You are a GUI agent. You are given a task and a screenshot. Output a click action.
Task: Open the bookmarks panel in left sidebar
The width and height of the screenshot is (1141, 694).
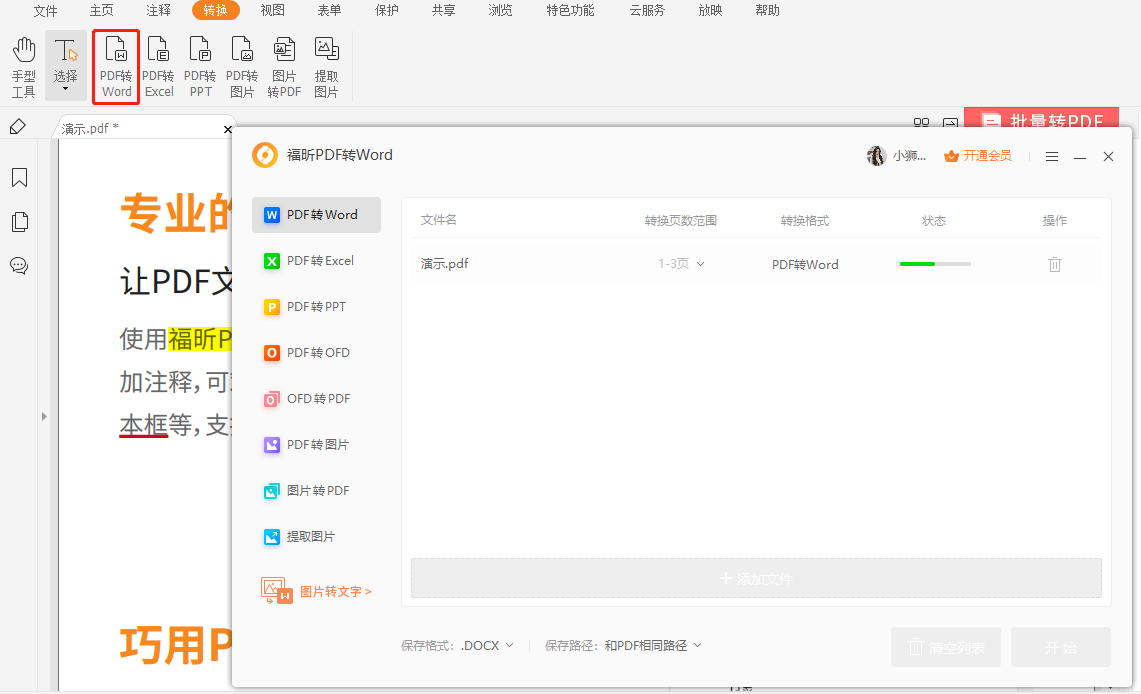19,178
